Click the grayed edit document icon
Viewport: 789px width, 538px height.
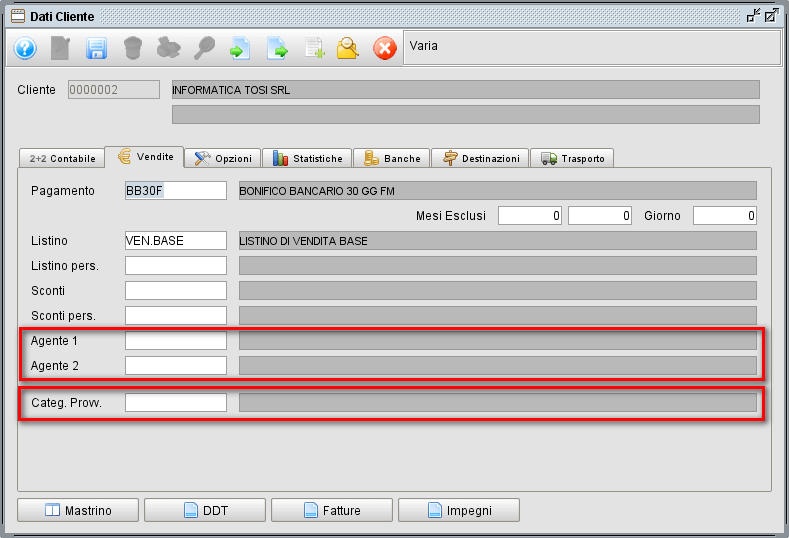click(x=60, y=49)
